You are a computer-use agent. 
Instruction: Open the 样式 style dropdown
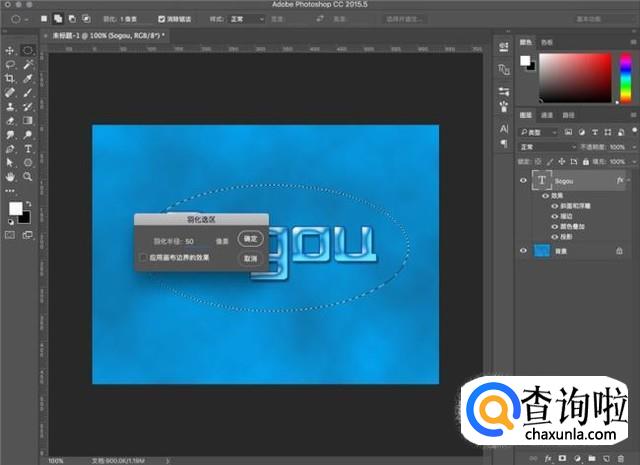click(x=245, y=18)
